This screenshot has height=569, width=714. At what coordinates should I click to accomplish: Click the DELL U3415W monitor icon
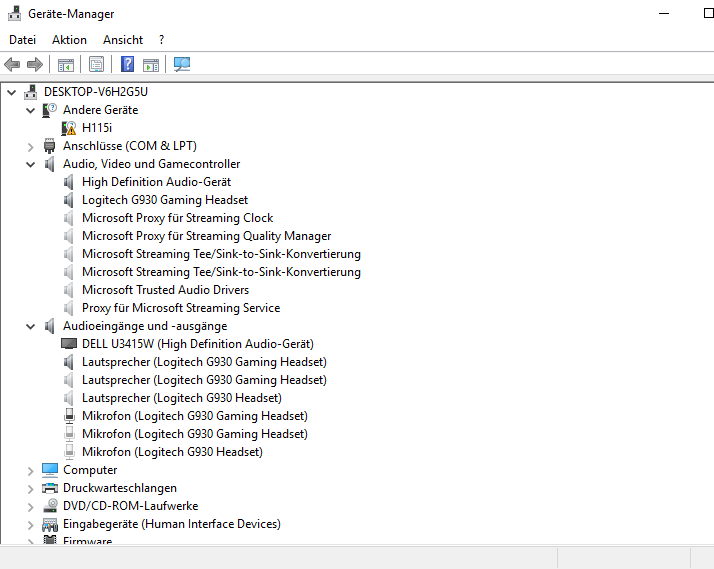69,344
